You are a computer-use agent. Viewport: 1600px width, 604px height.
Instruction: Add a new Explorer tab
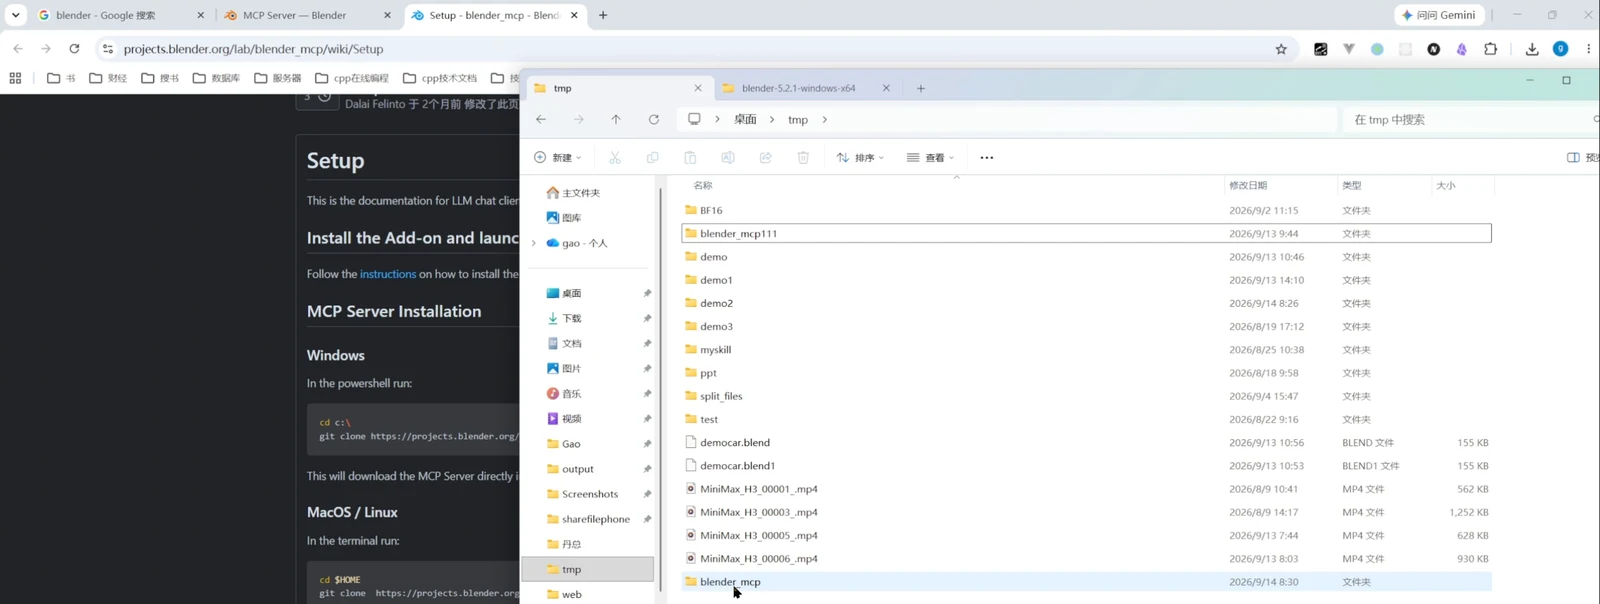(921, 88)
